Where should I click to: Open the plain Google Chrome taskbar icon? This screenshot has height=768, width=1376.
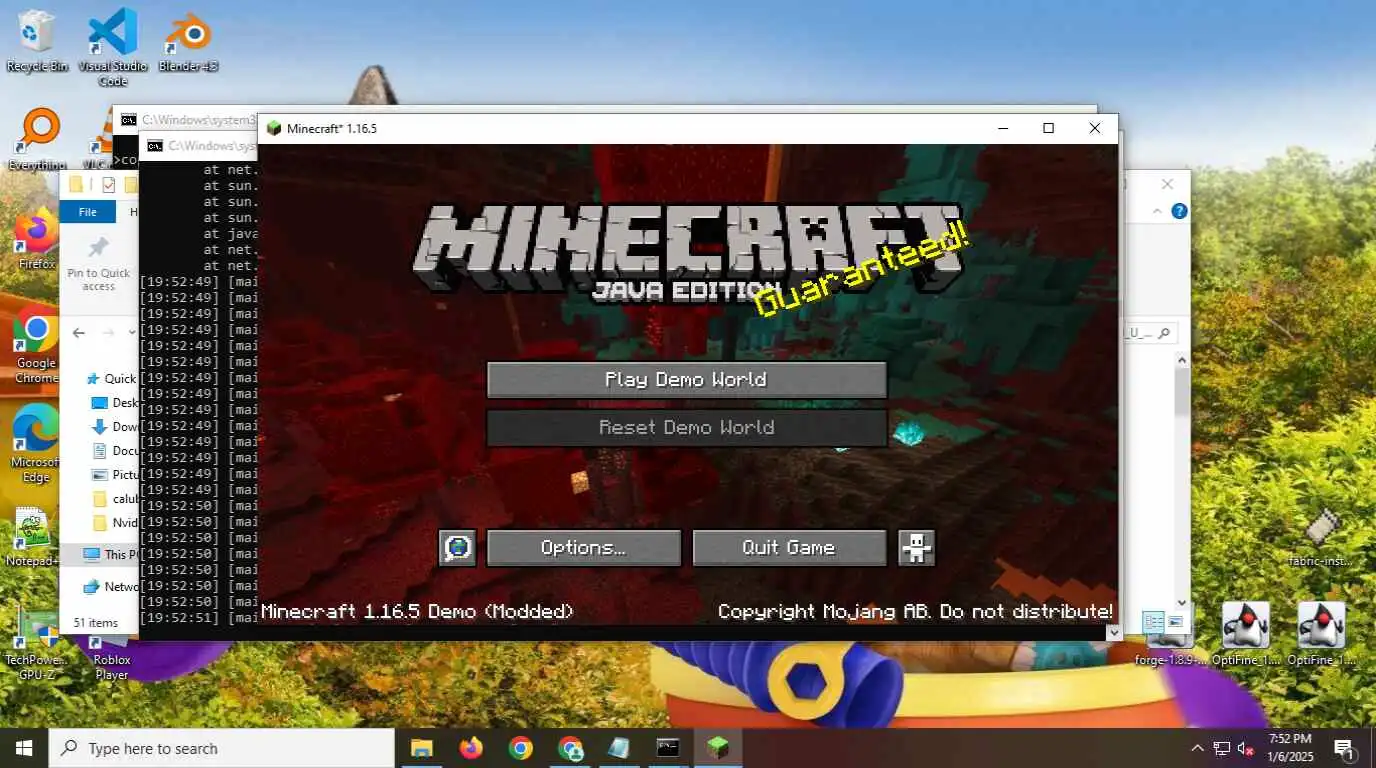pyautogui.click(x=520, y=748)
